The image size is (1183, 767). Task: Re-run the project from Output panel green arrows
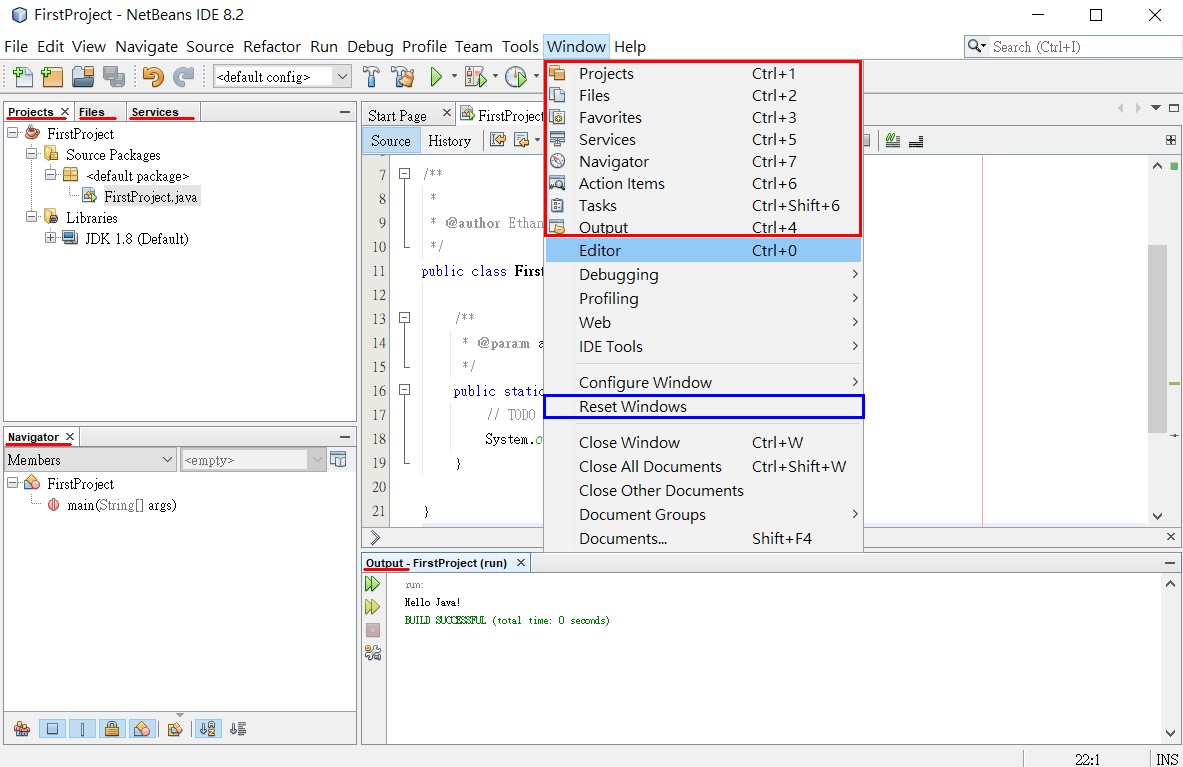pos(372,583)
